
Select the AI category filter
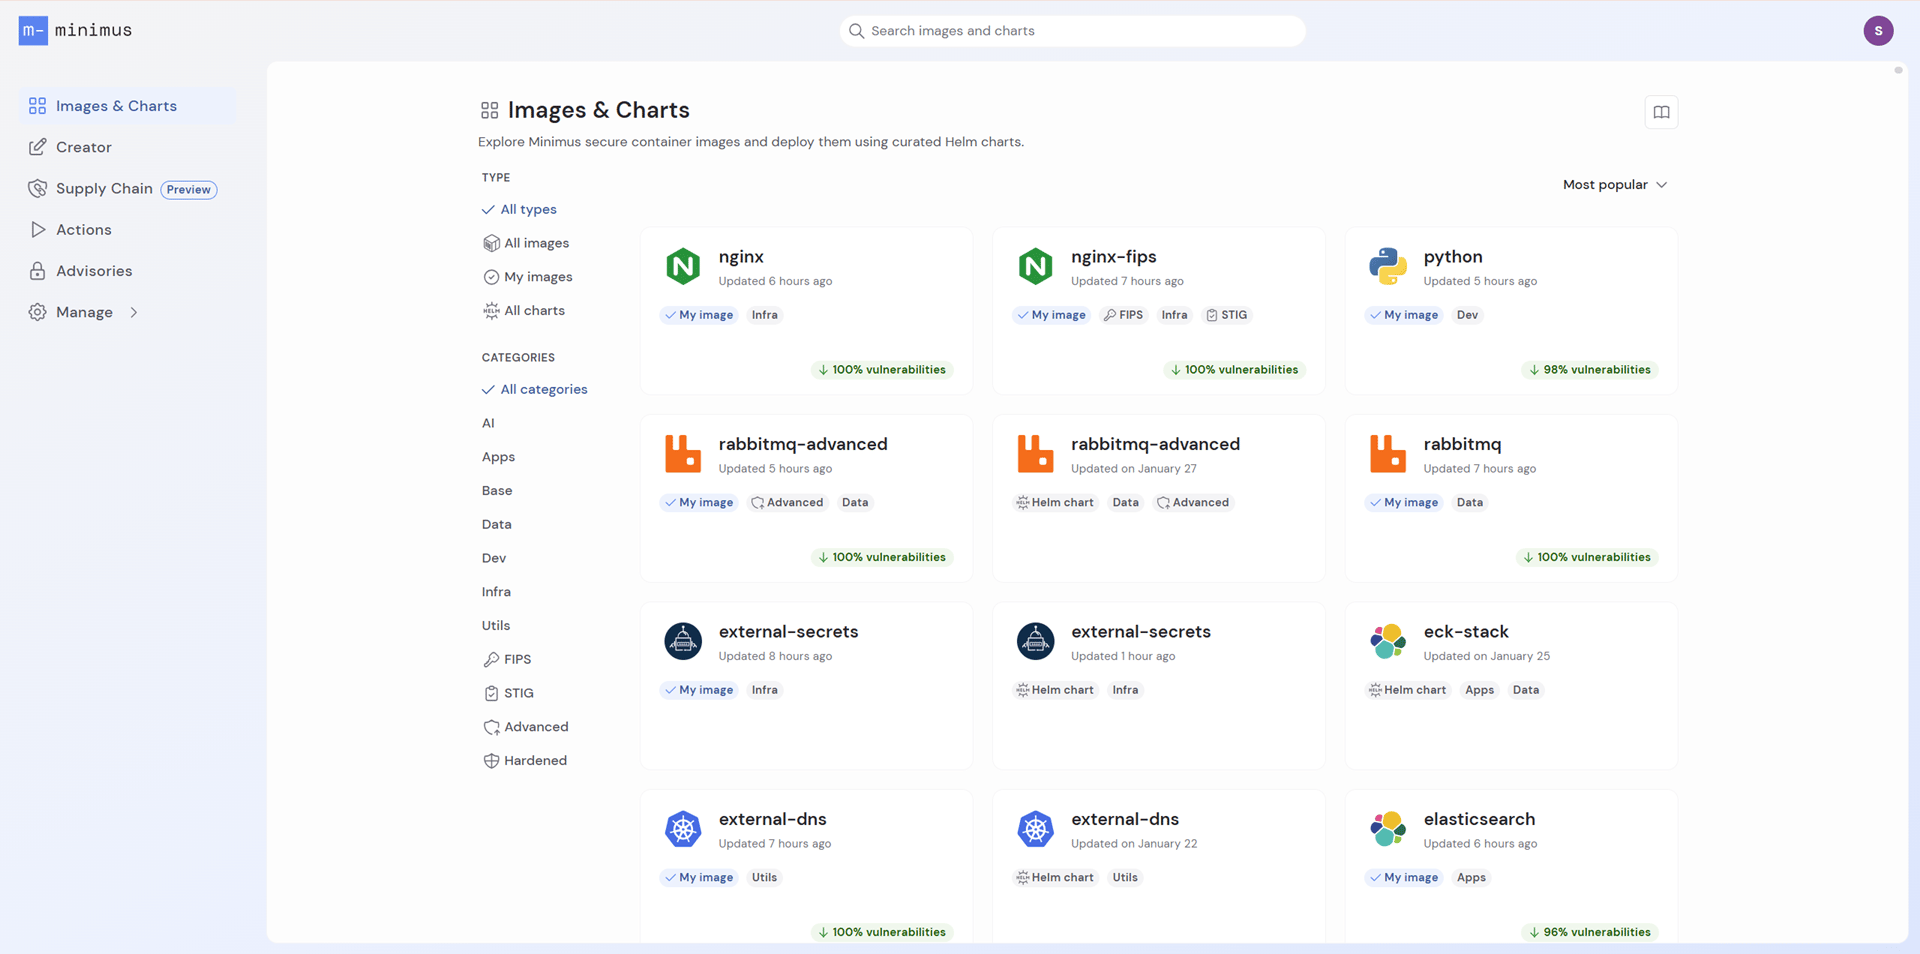(488, 424)
